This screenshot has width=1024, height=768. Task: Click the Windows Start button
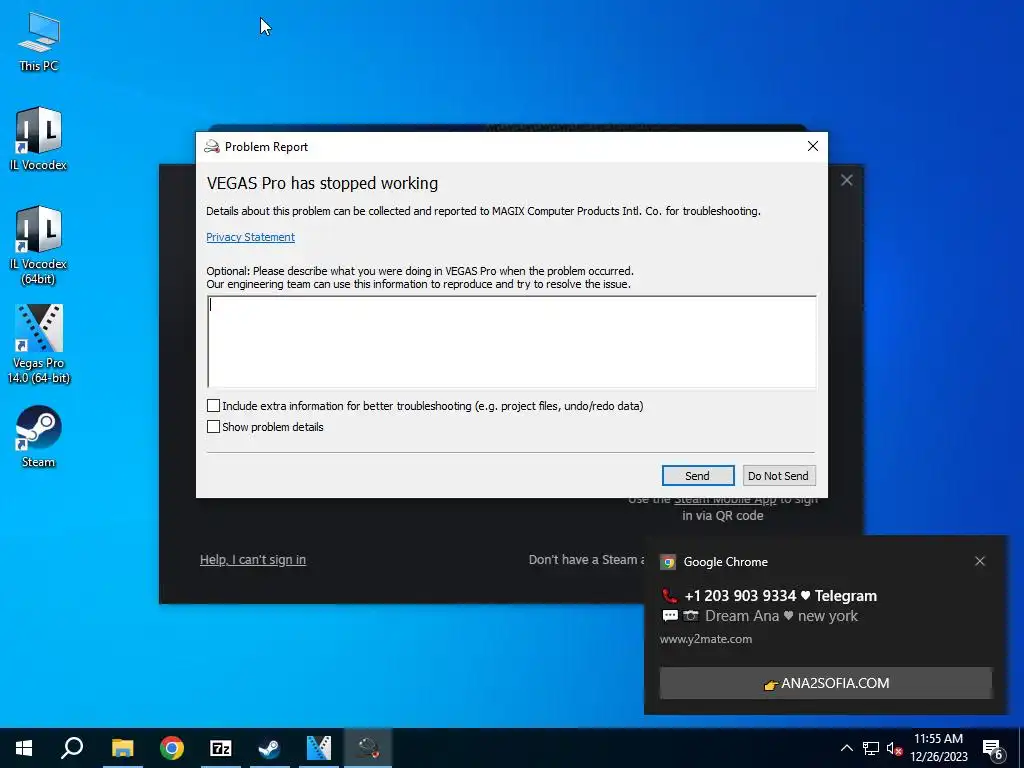click(24, 748)
